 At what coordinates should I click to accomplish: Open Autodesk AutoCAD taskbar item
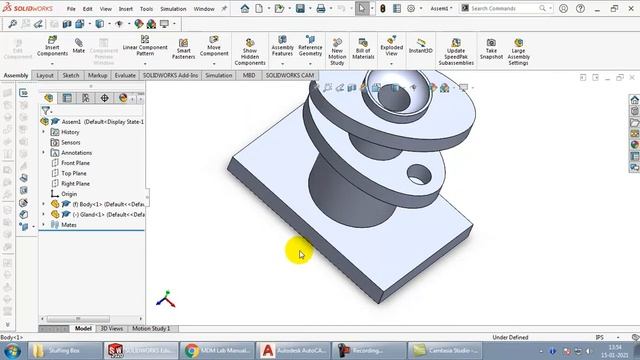coord(294,351)
